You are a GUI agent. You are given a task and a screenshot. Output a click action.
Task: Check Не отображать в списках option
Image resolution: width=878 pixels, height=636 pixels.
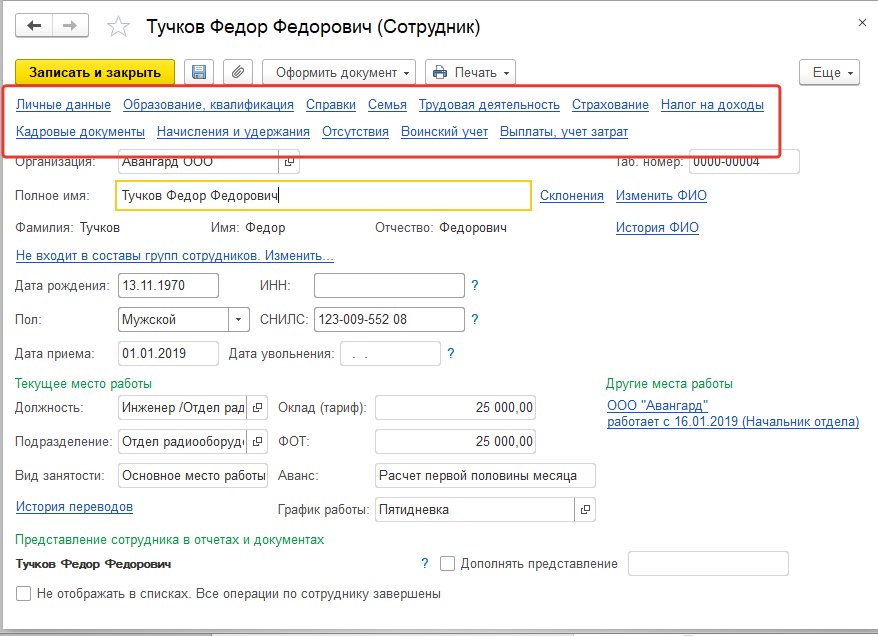23,594
